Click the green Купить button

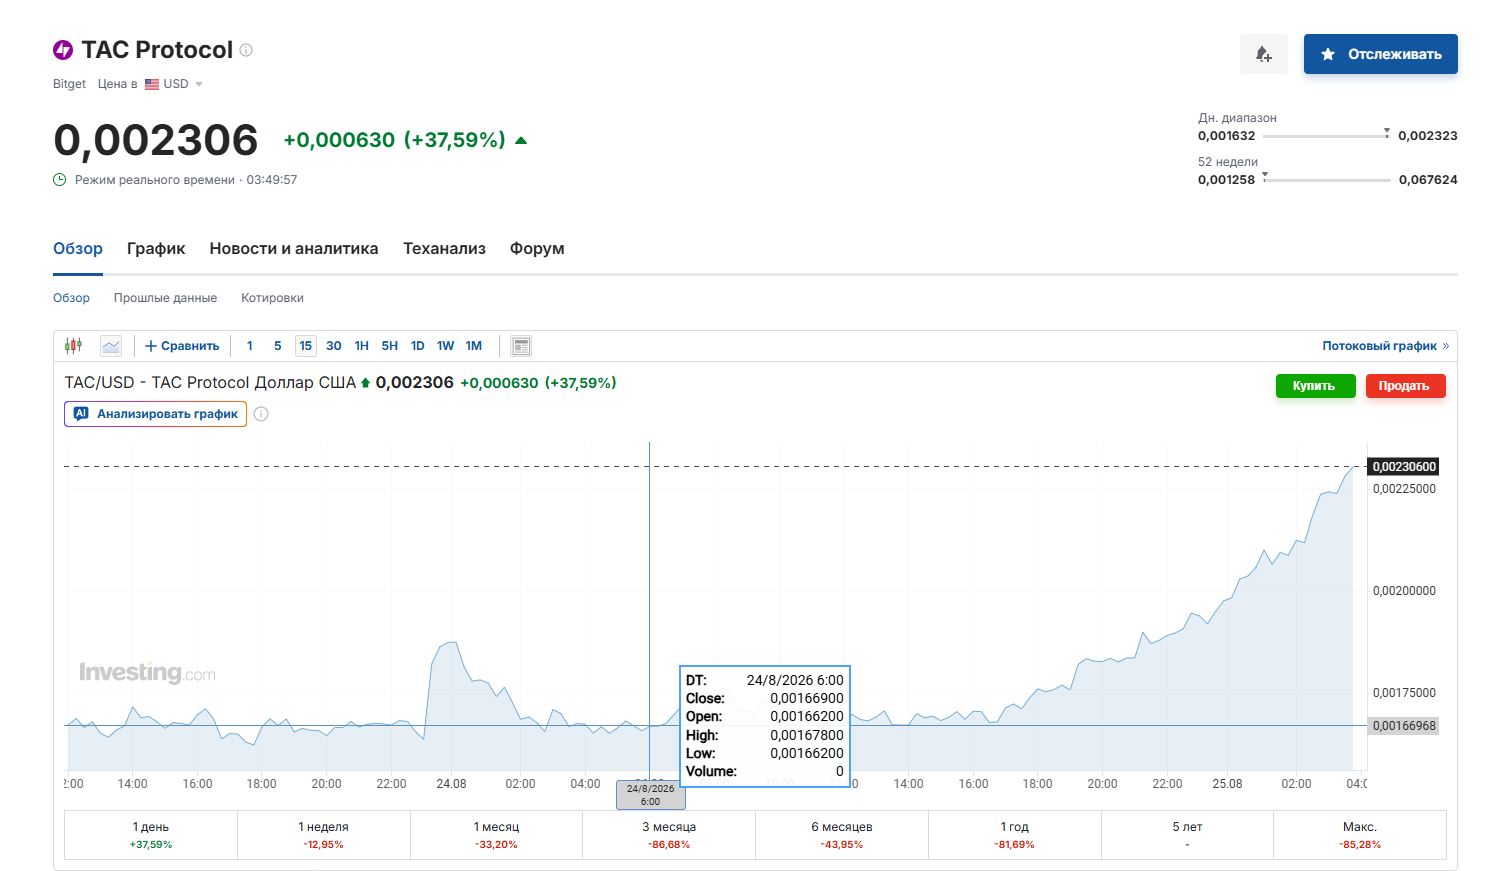pos(1315,386)
